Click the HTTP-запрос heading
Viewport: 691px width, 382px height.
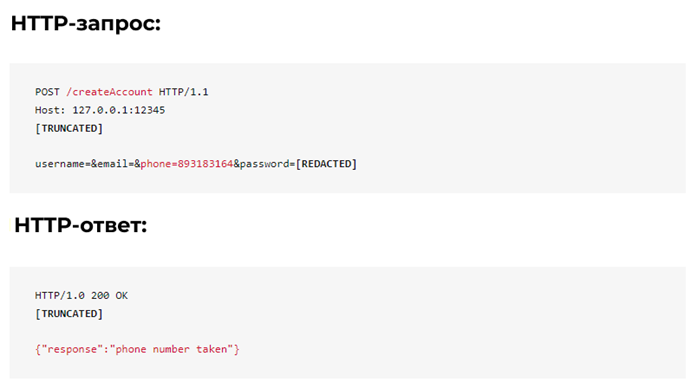86,23
